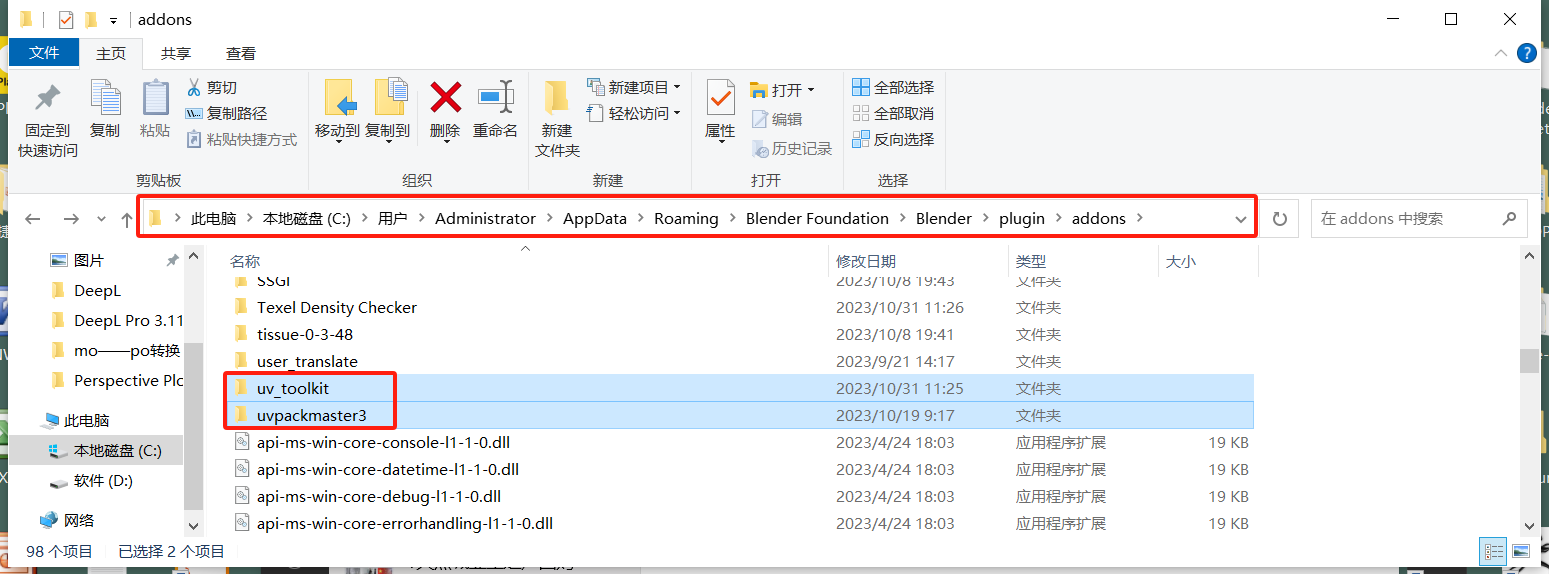Click the Paste (粘贴) ribbon icon
This screenshot has width=1549, height=574.
[155, 100]
